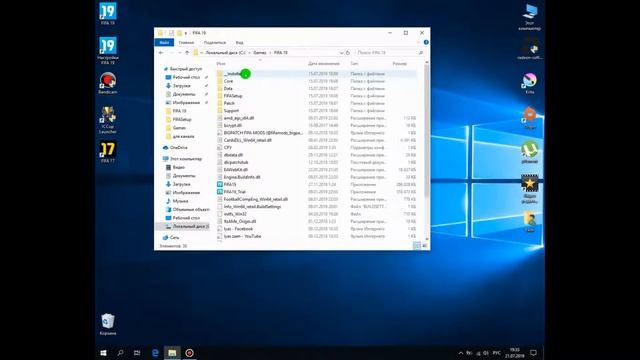Image resolution: width=640 pixels, height=360 pixels.
Task: Launch µTorrent from the desktop
Action: pyautogui.click(x=530, y=152)
